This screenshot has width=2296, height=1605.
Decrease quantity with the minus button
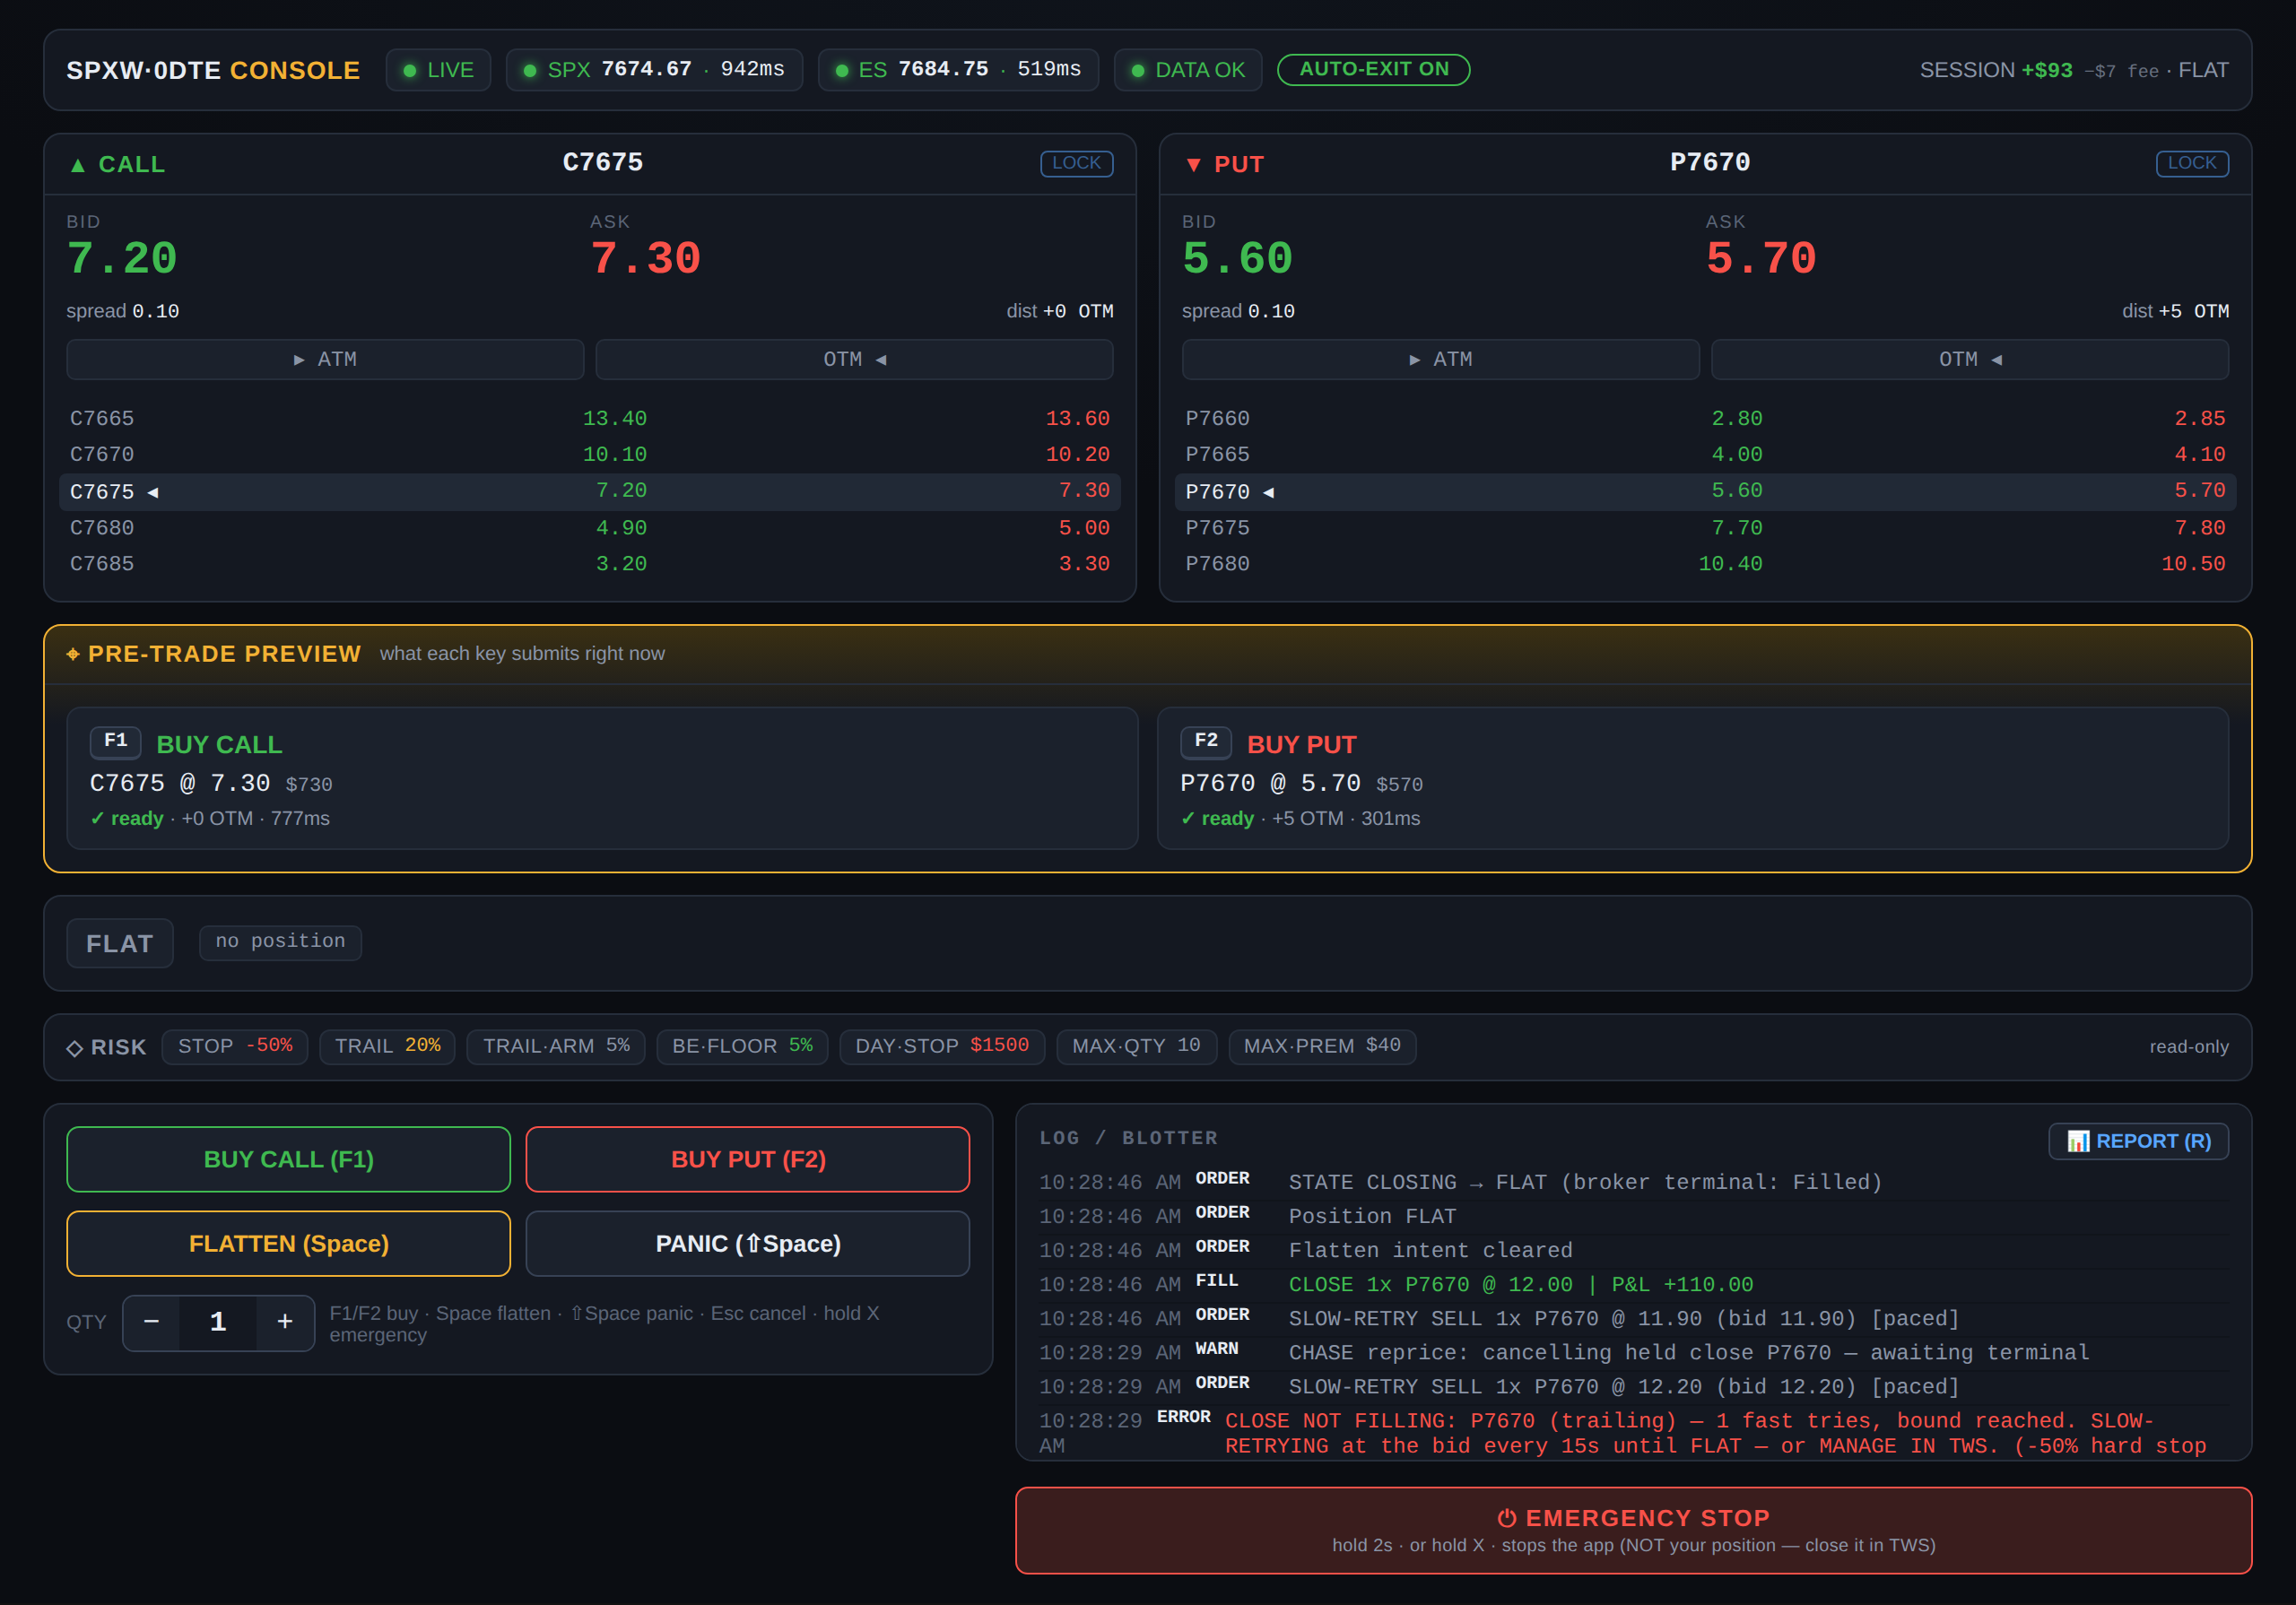pos(151,1322)
